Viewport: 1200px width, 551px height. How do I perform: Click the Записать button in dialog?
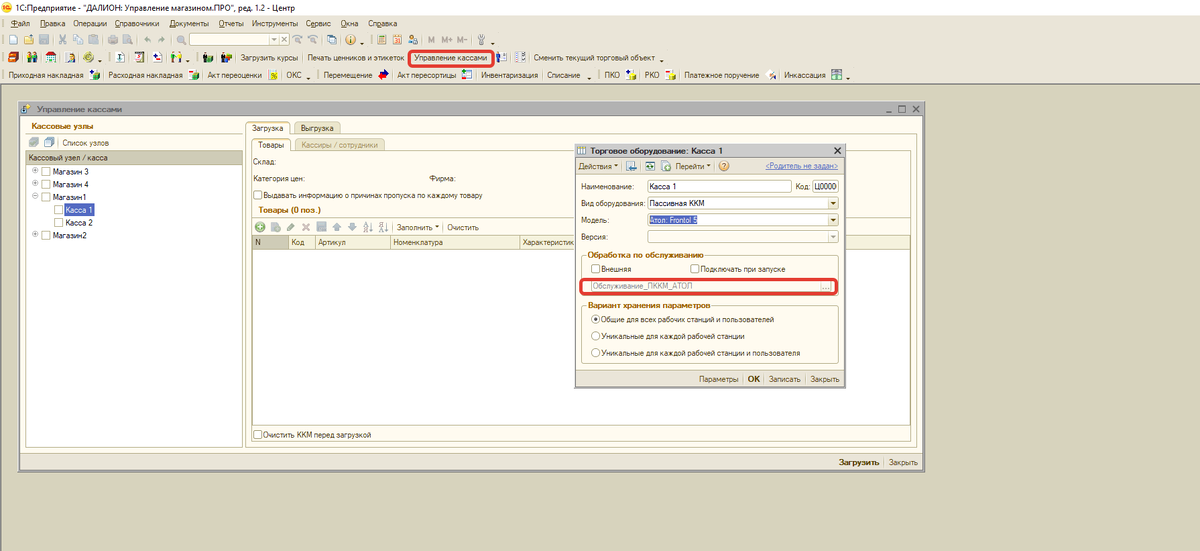(x=784, y=379)
